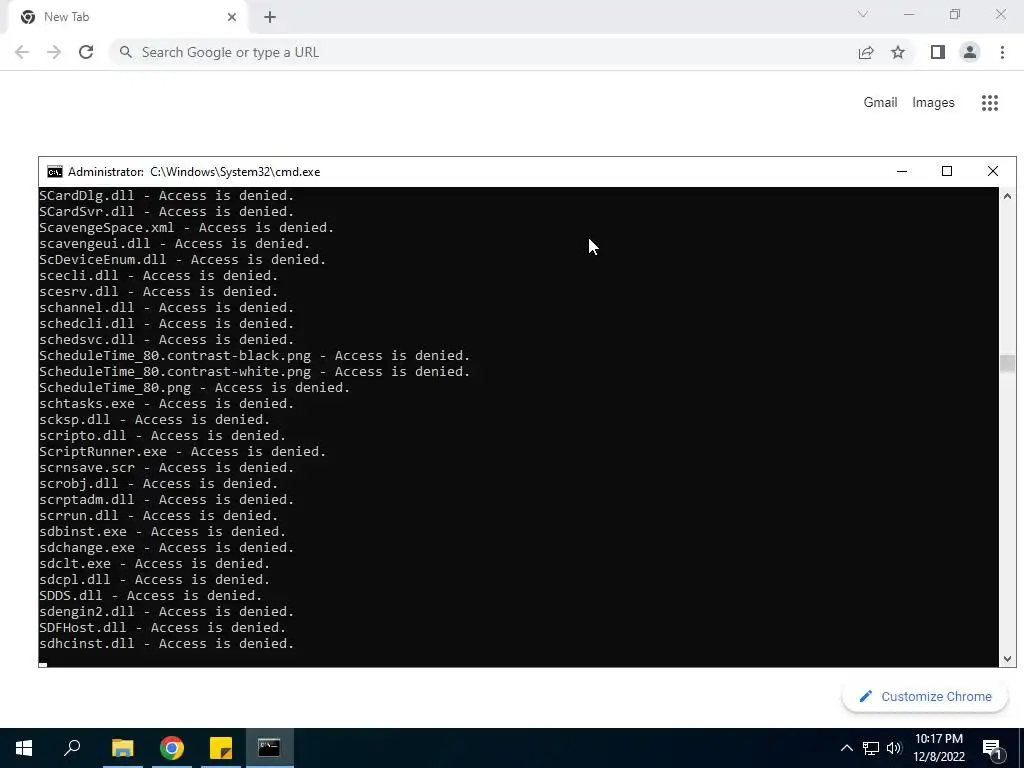Screen dimensions: 1024x768
Task: Click the sdhcinst.dll output line
Action: 167,644
